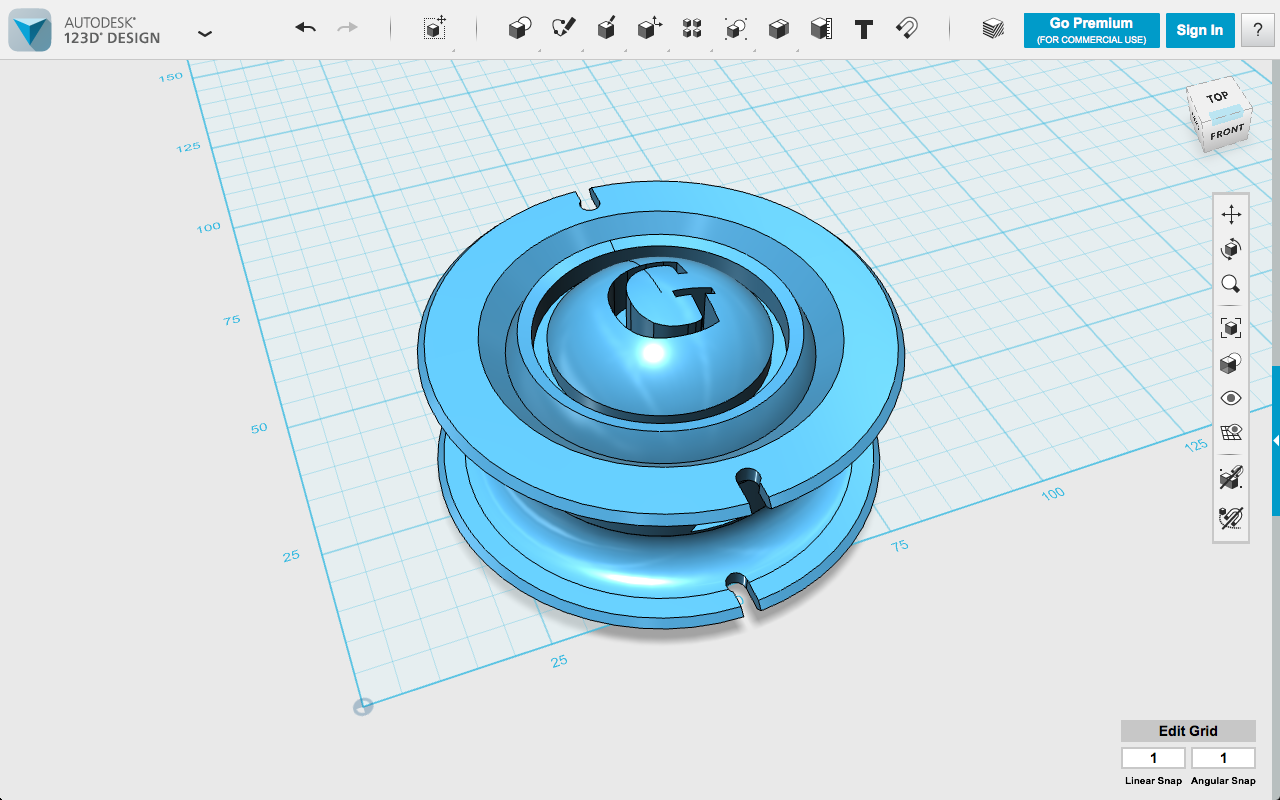Open the Help question mark button
Viewport: 1280px width, 800px height.
1257,30
